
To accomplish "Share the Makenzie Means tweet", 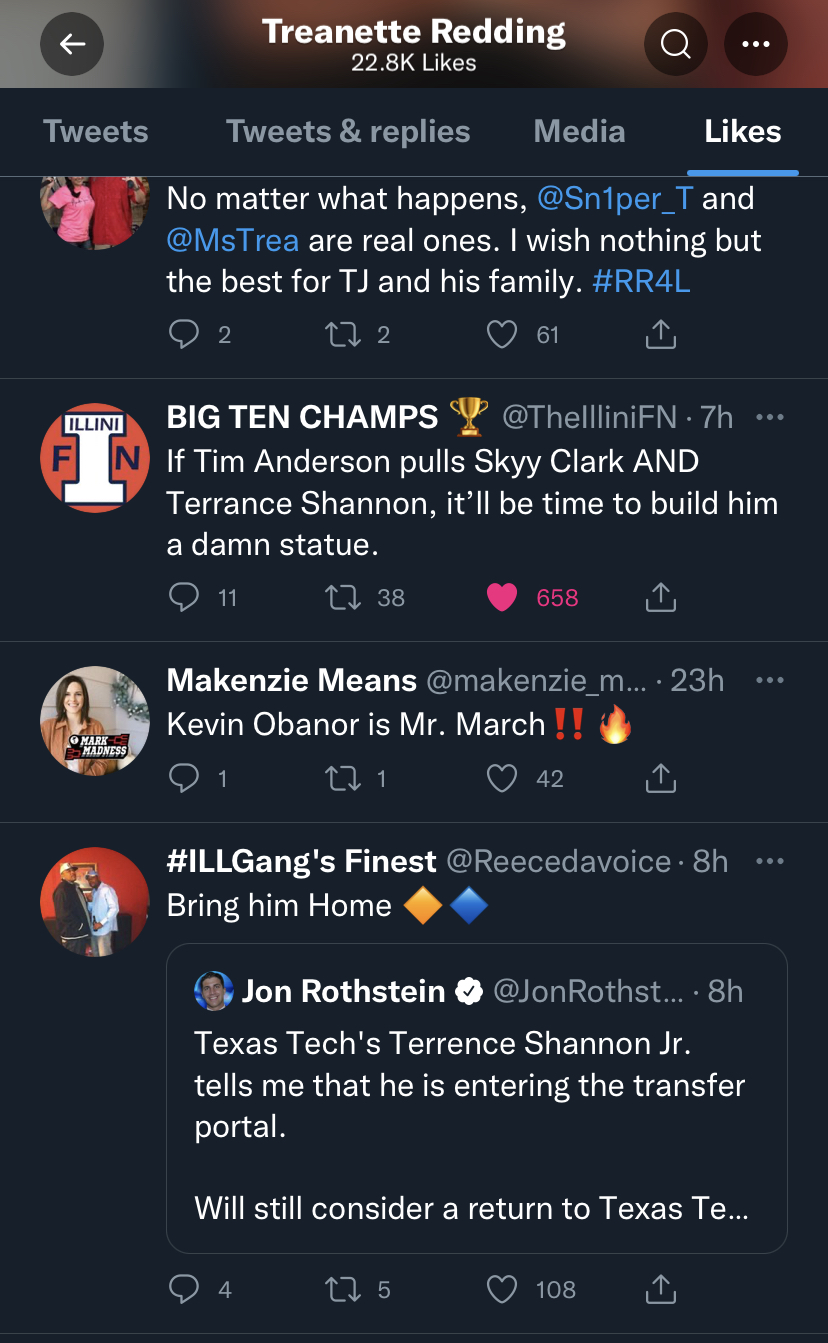I will point(660,778).
